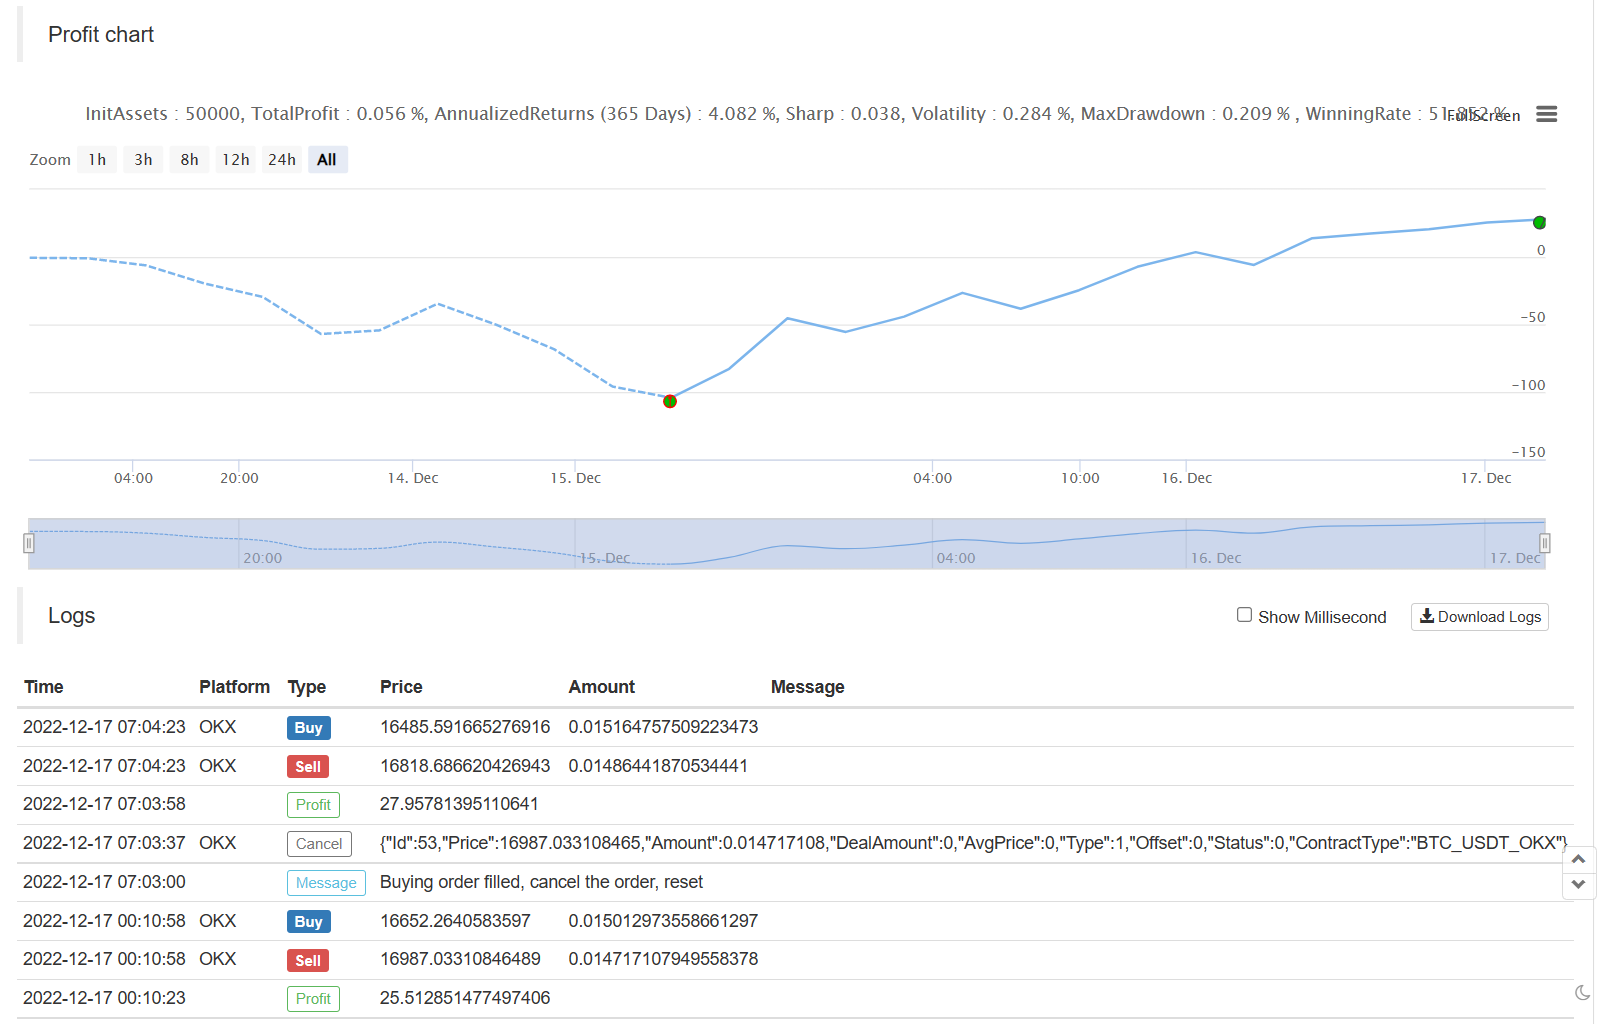
Task: Set chart zoom to 1h
Action: point(97,160)
